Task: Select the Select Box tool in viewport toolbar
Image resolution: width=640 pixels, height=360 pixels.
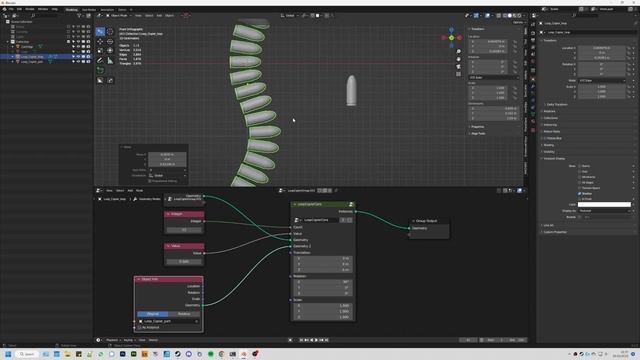Action: pos(100,32)
